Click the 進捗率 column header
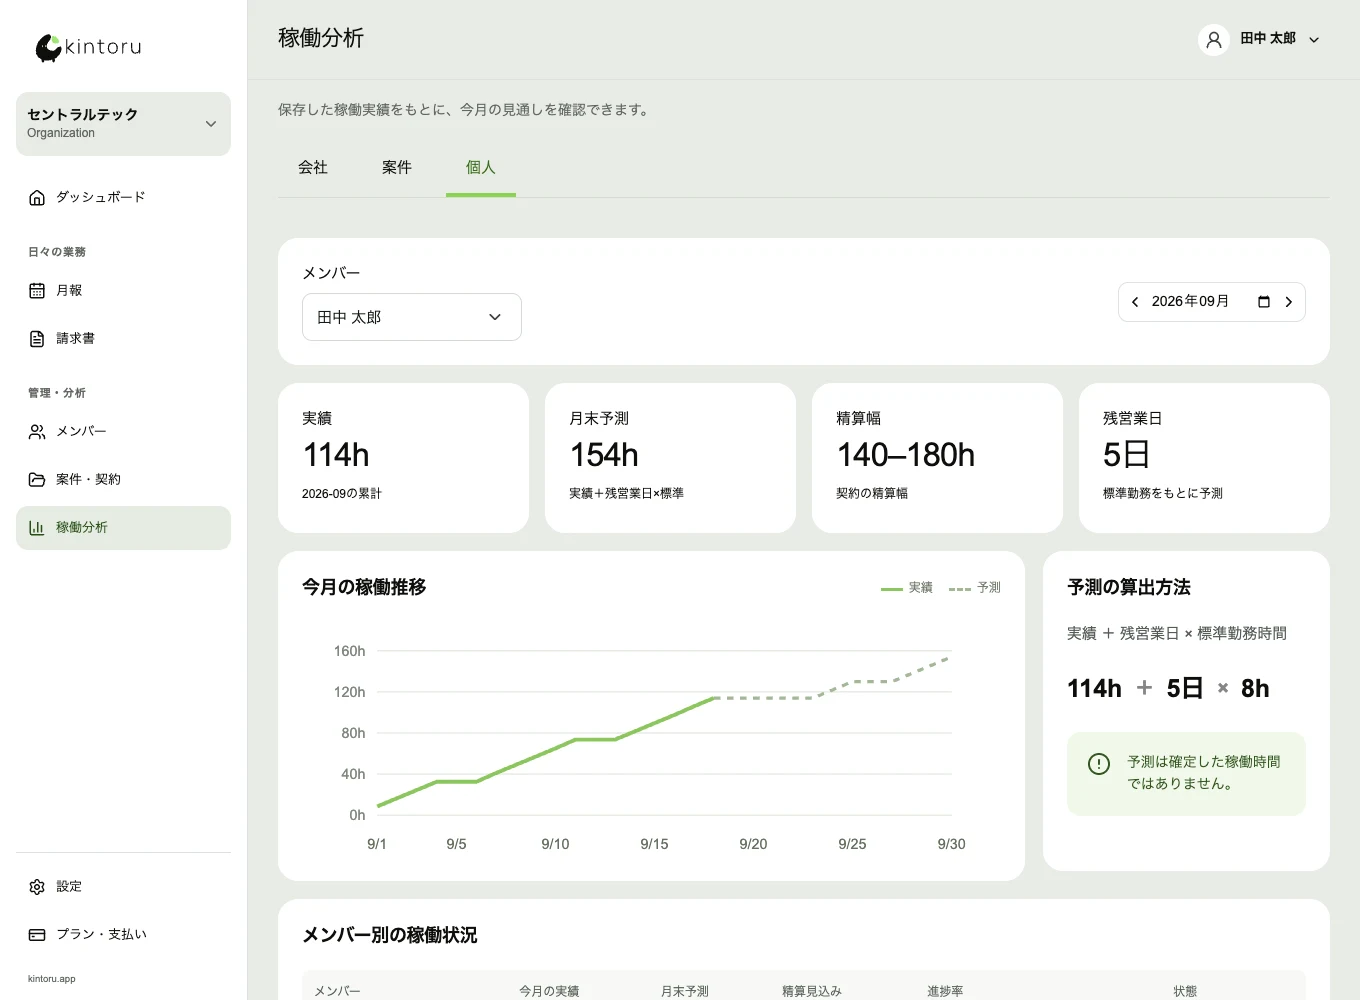 coord(945,991)
